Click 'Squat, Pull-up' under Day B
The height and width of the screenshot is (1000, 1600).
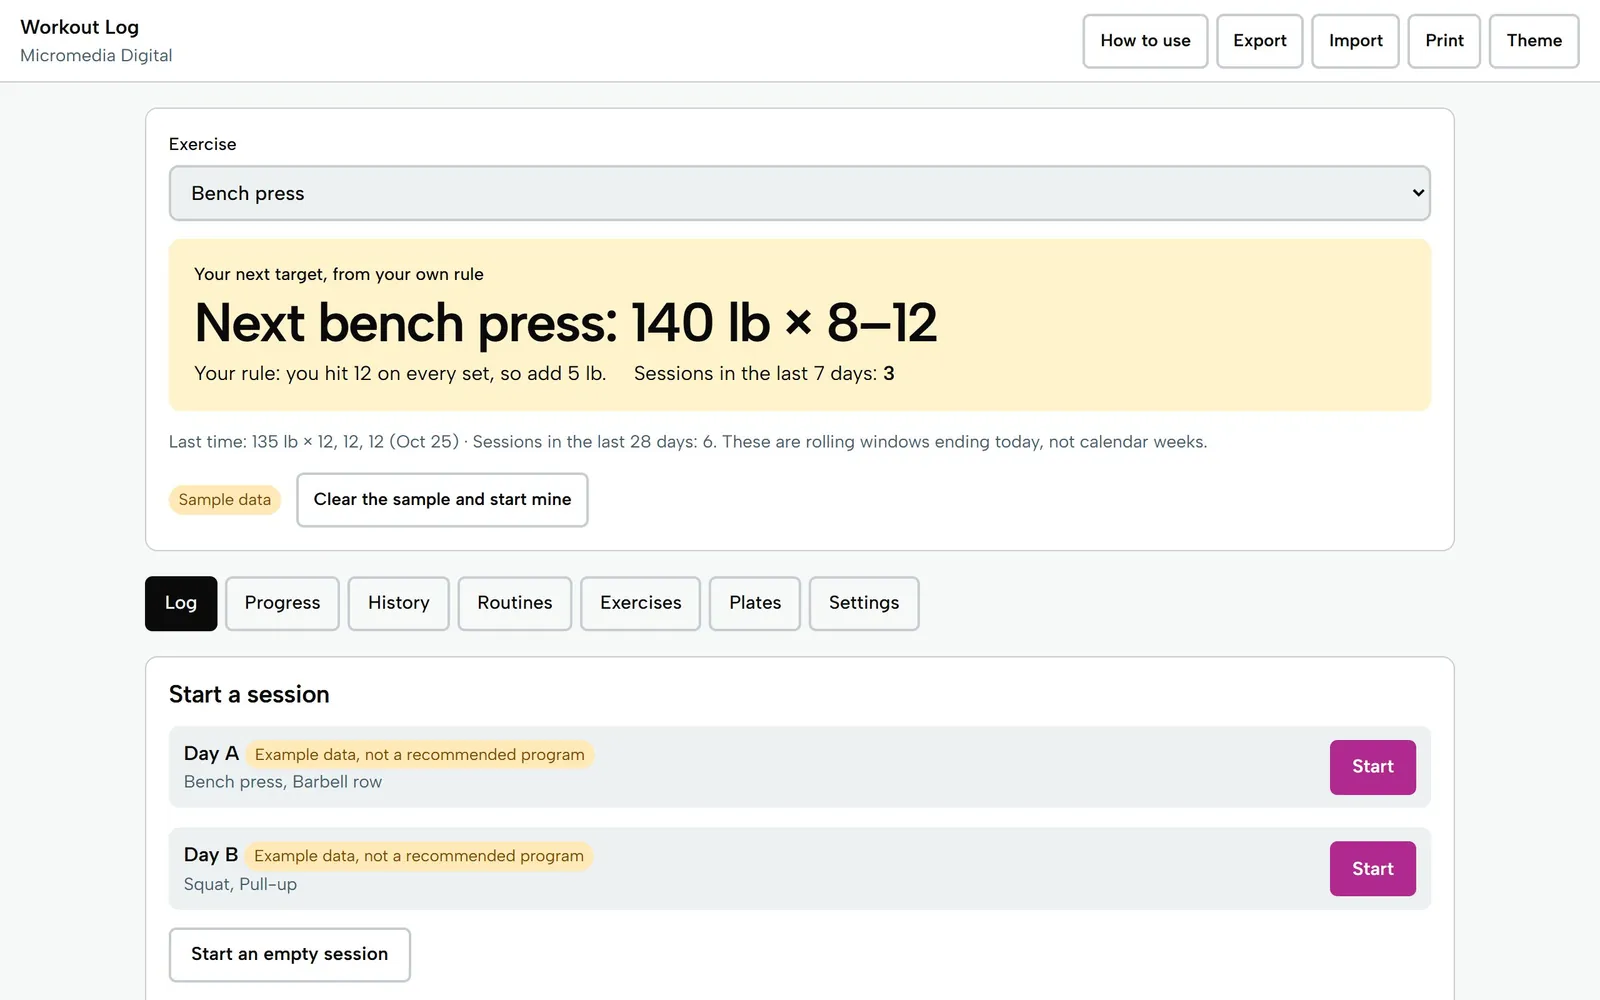click(240, 884)
